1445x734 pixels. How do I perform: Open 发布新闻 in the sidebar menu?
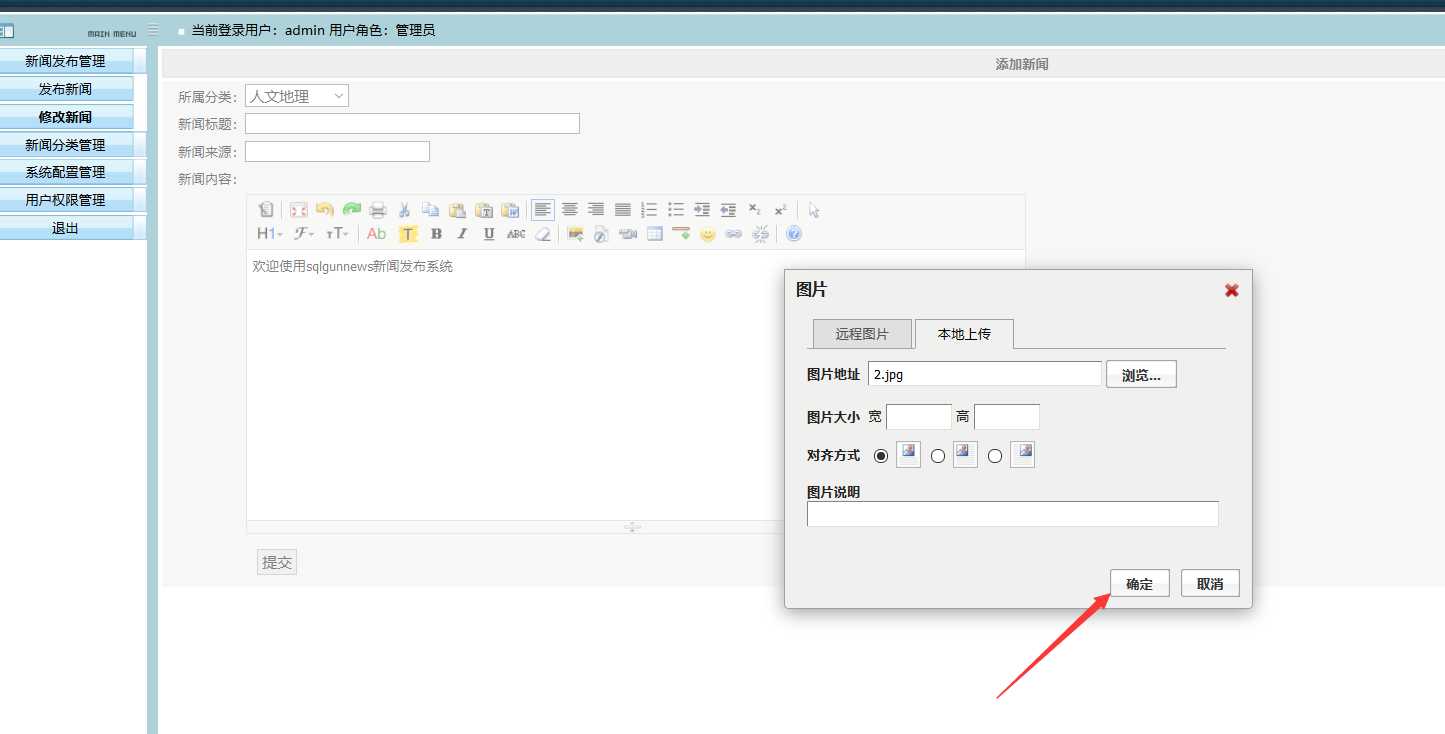[66, 89]
